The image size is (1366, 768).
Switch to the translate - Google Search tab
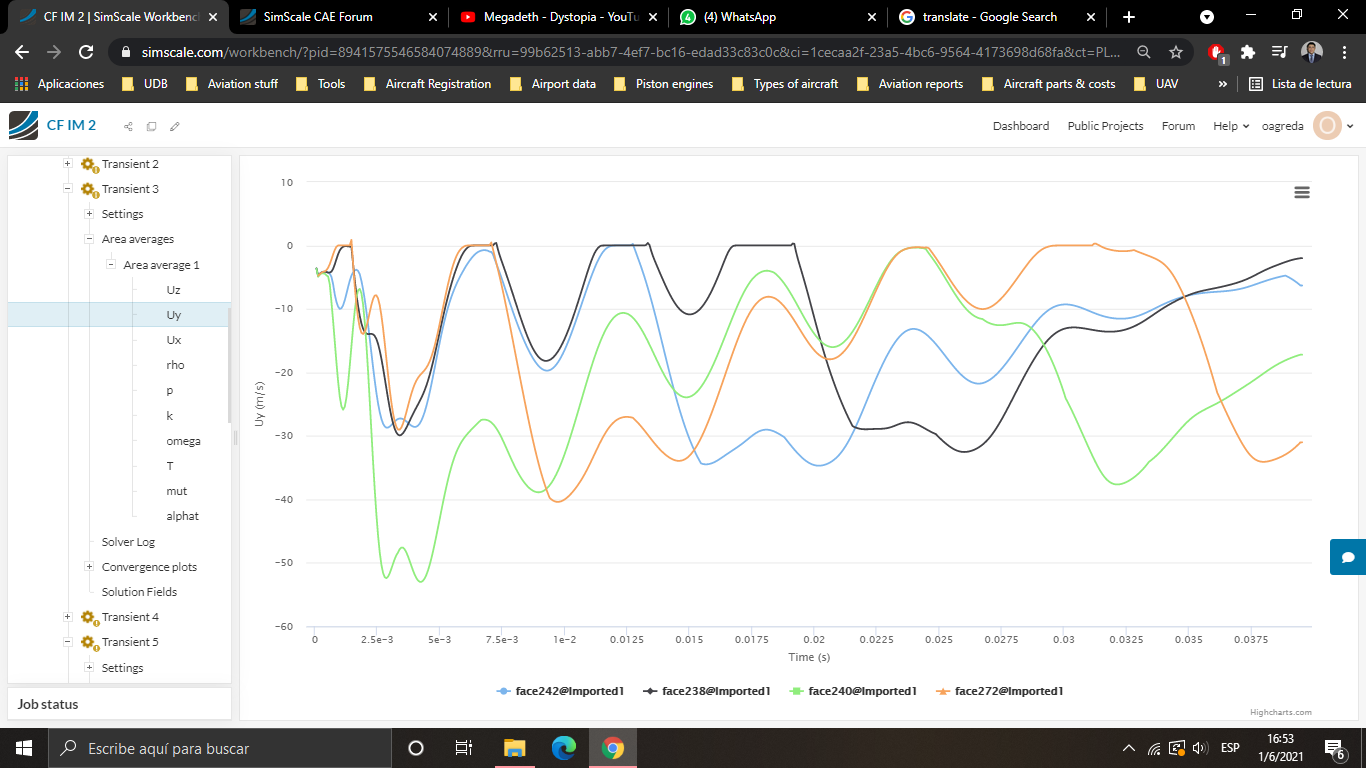pyautogui.click(x=998, y=17)
